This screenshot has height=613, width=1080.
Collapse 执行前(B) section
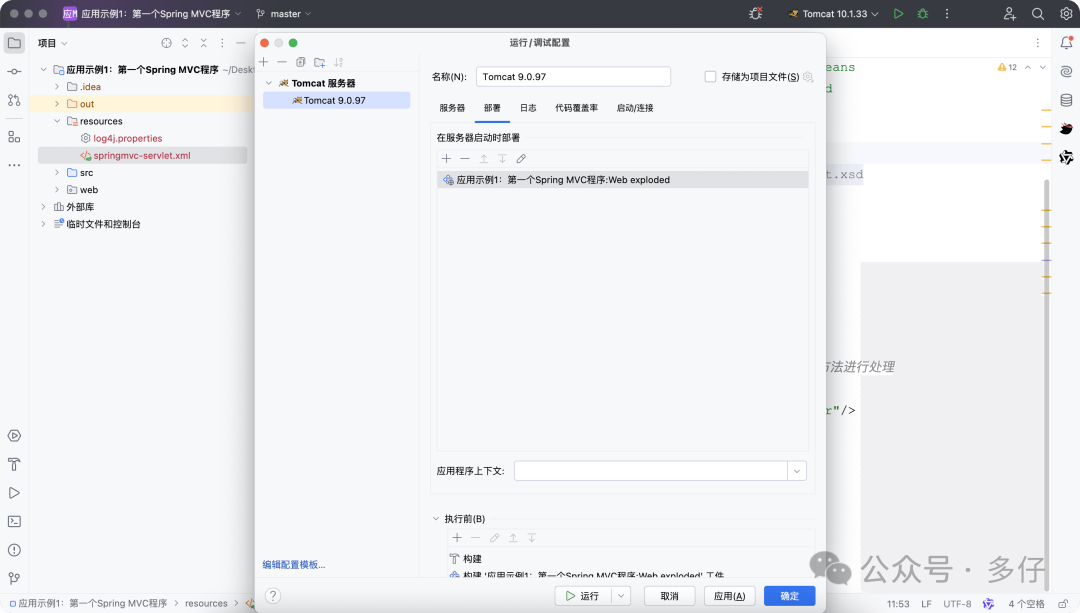click(x=436, y=519)
